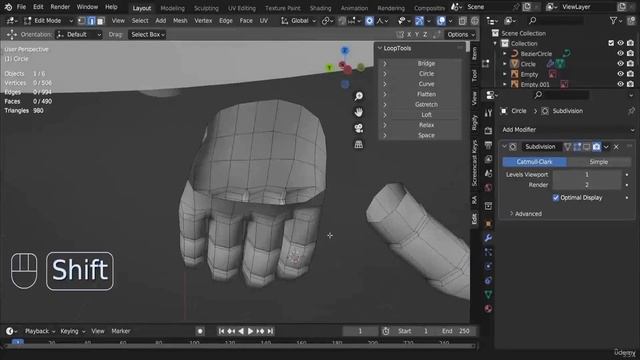Click the viewport zoom magnifier icon

point(359,96)
